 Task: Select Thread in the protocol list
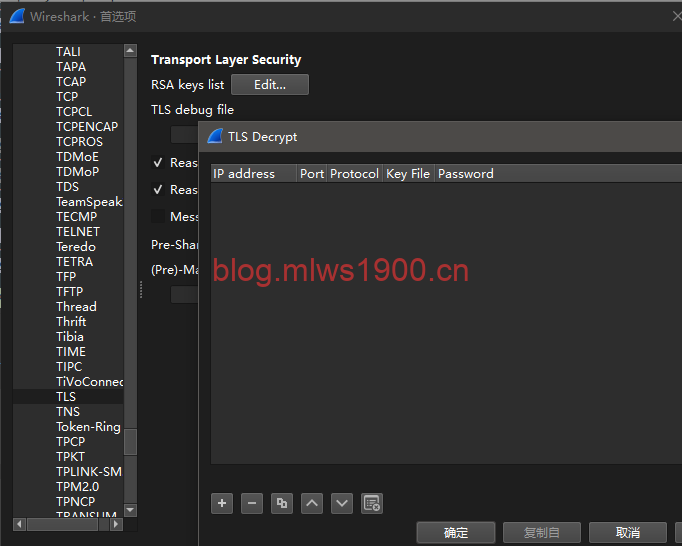[x=76, y=307]
